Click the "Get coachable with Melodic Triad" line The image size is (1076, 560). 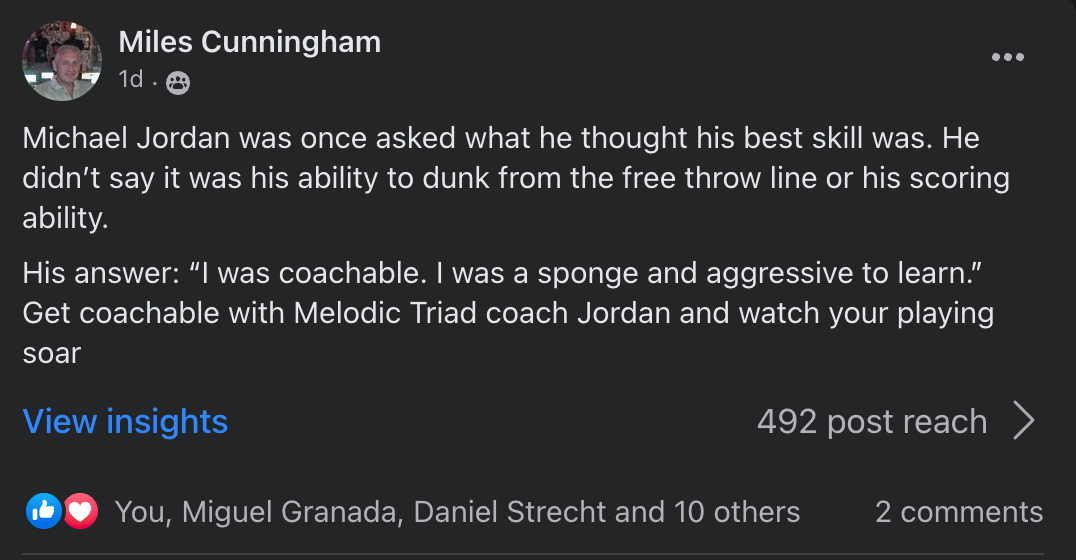coord(507,313)
